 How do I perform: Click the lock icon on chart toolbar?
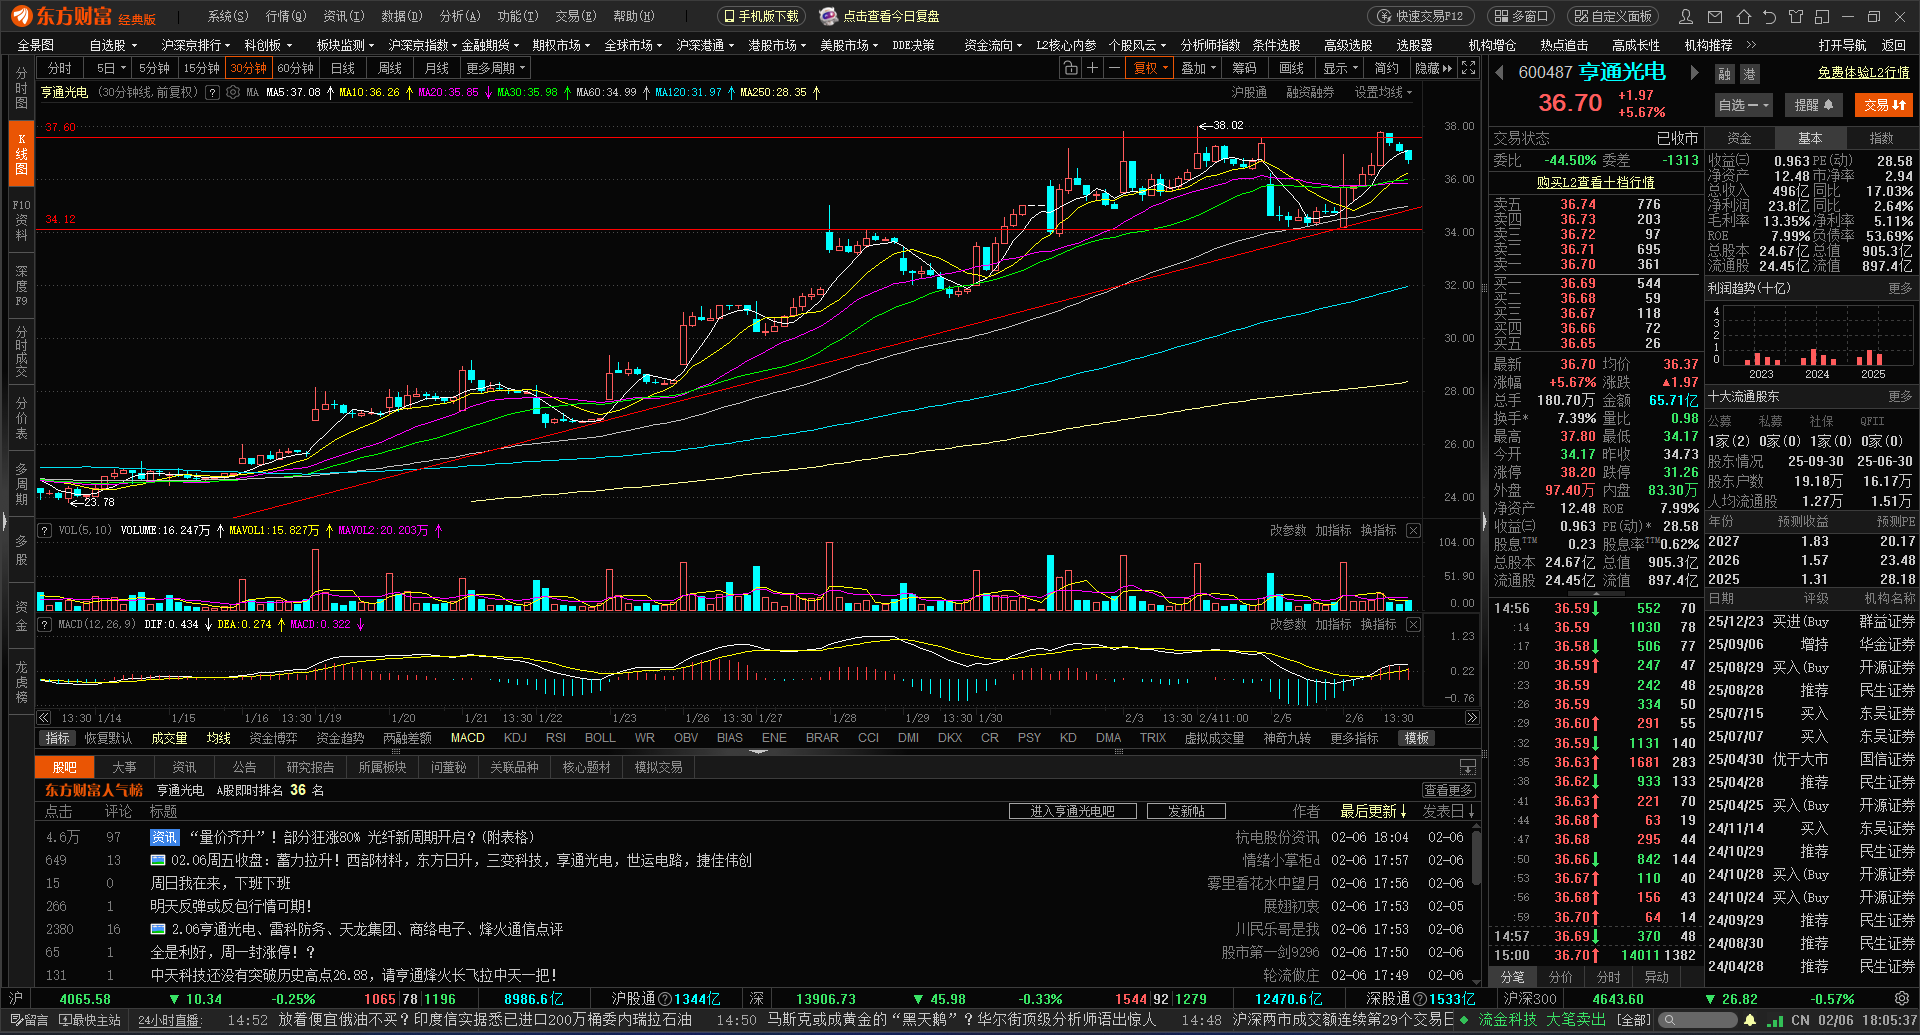(x=1070, y=68)
